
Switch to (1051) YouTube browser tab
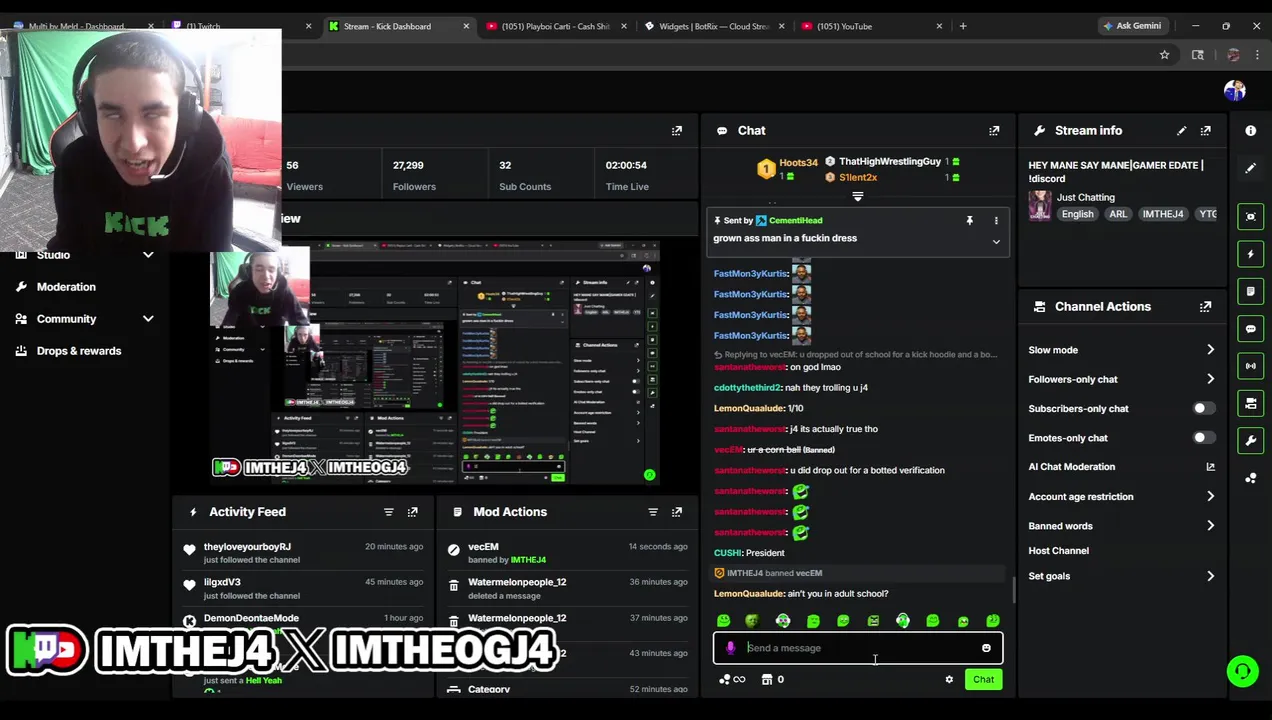(x=870, y=26)
